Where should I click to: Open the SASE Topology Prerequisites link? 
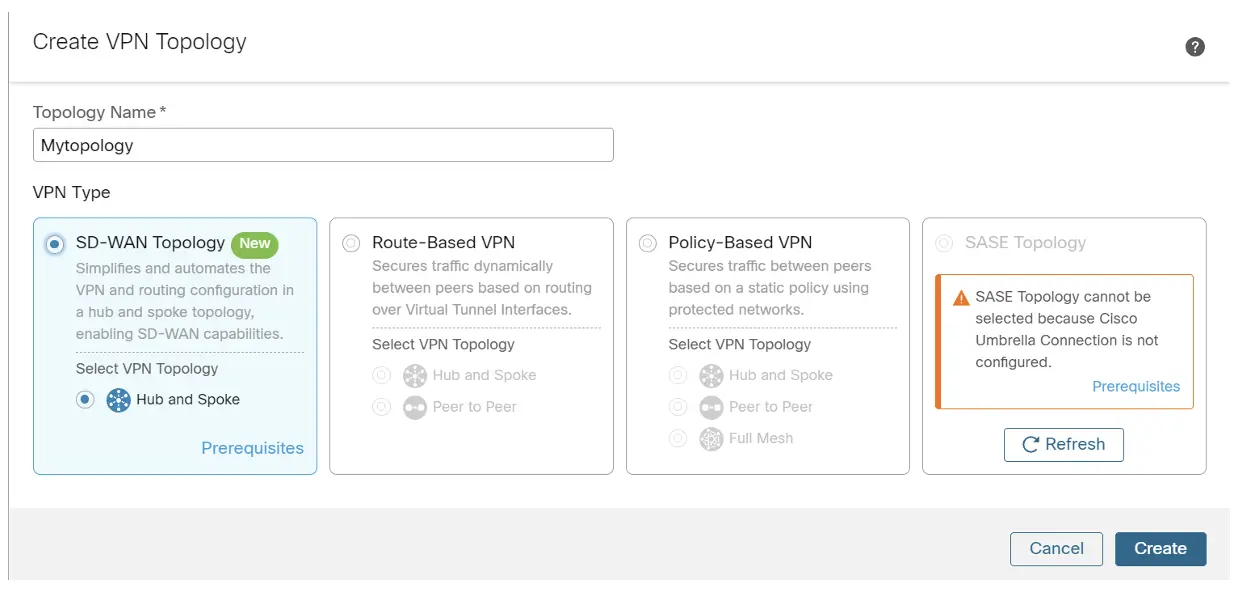coord(1135,386)
